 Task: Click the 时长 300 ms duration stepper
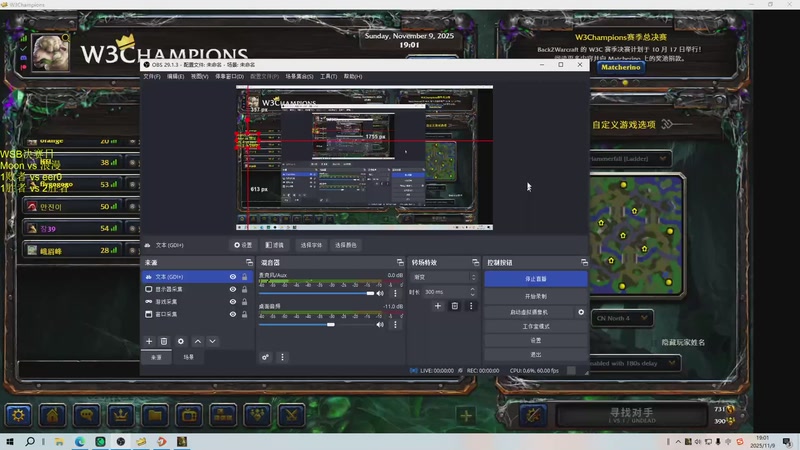pyautogui.click(x=472, y=292)
